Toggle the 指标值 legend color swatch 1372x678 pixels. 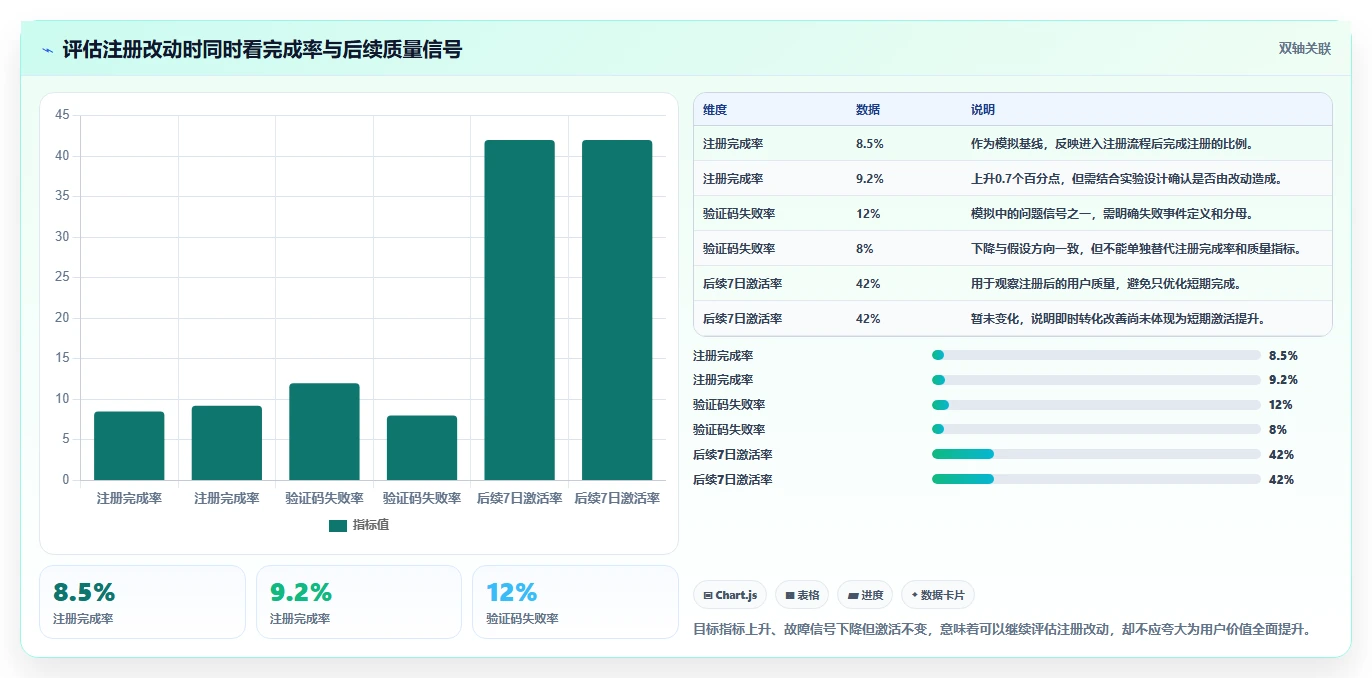click(338, 525)
